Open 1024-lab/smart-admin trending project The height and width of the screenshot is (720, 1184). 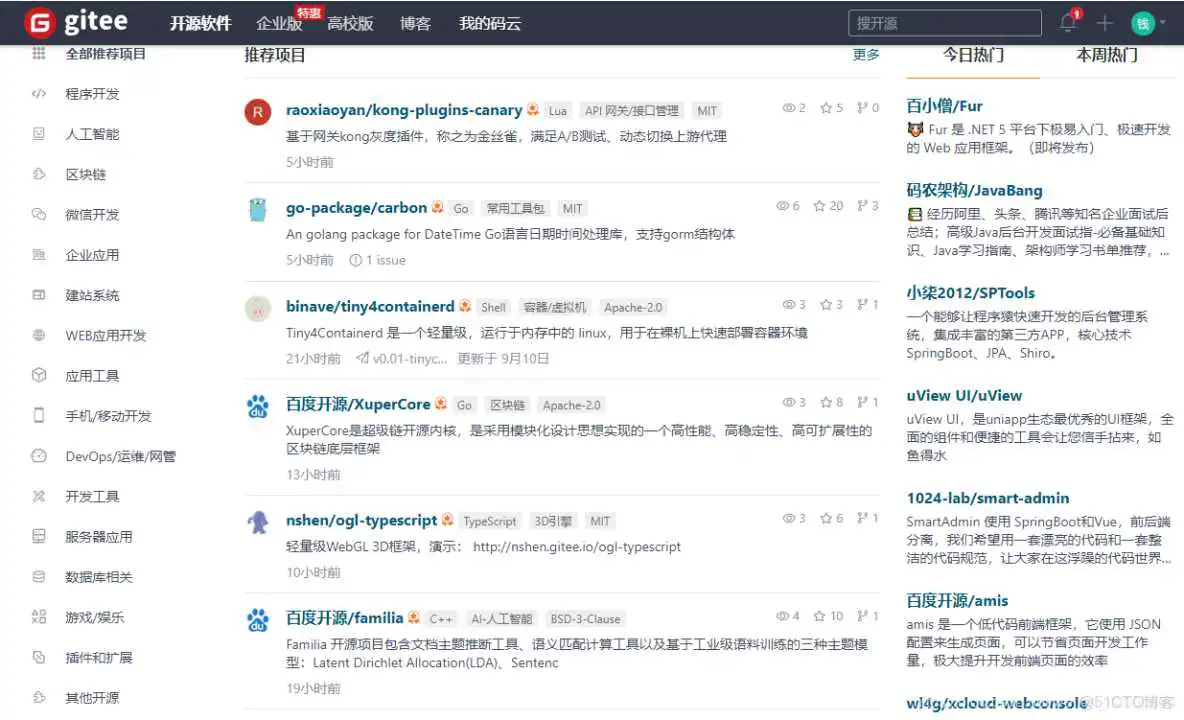pyautogui.click(x=988, y=498)
